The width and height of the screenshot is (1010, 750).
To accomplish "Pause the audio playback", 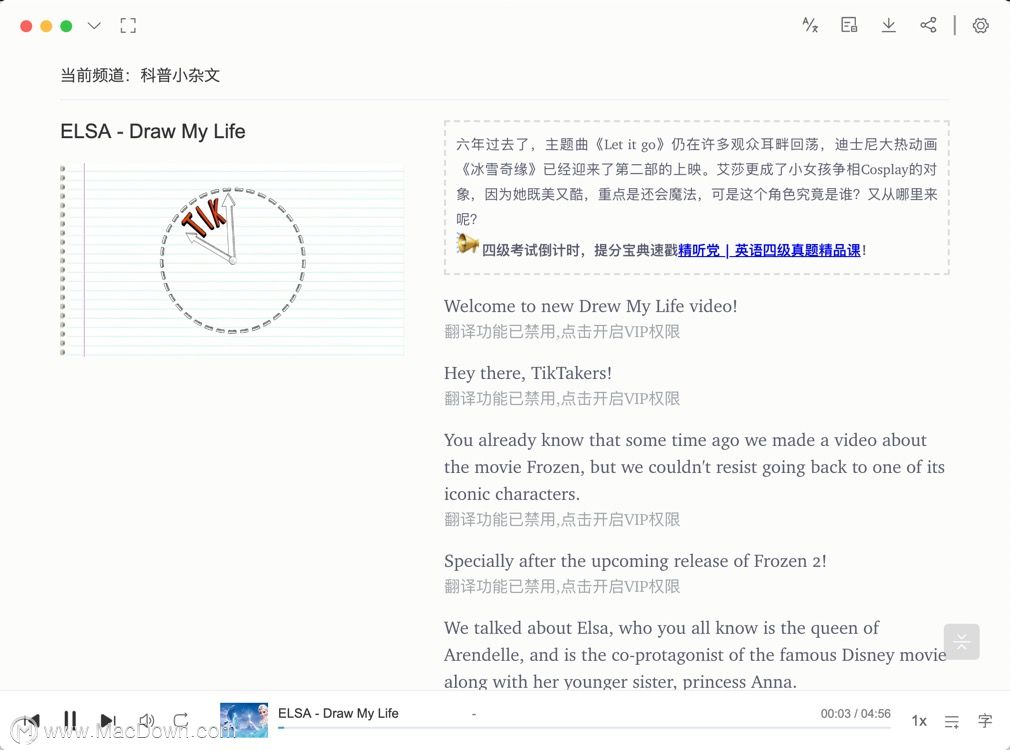I will [x=70, y=720].
